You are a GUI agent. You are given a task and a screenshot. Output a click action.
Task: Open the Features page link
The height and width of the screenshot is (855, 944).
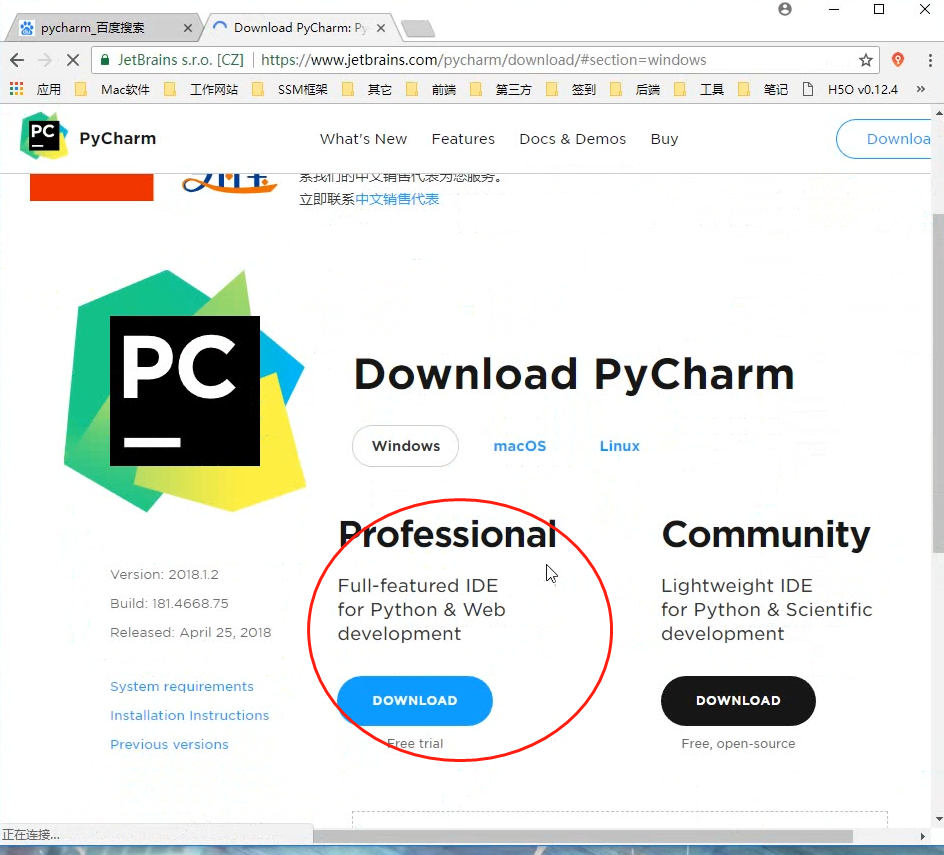(463, 139)
